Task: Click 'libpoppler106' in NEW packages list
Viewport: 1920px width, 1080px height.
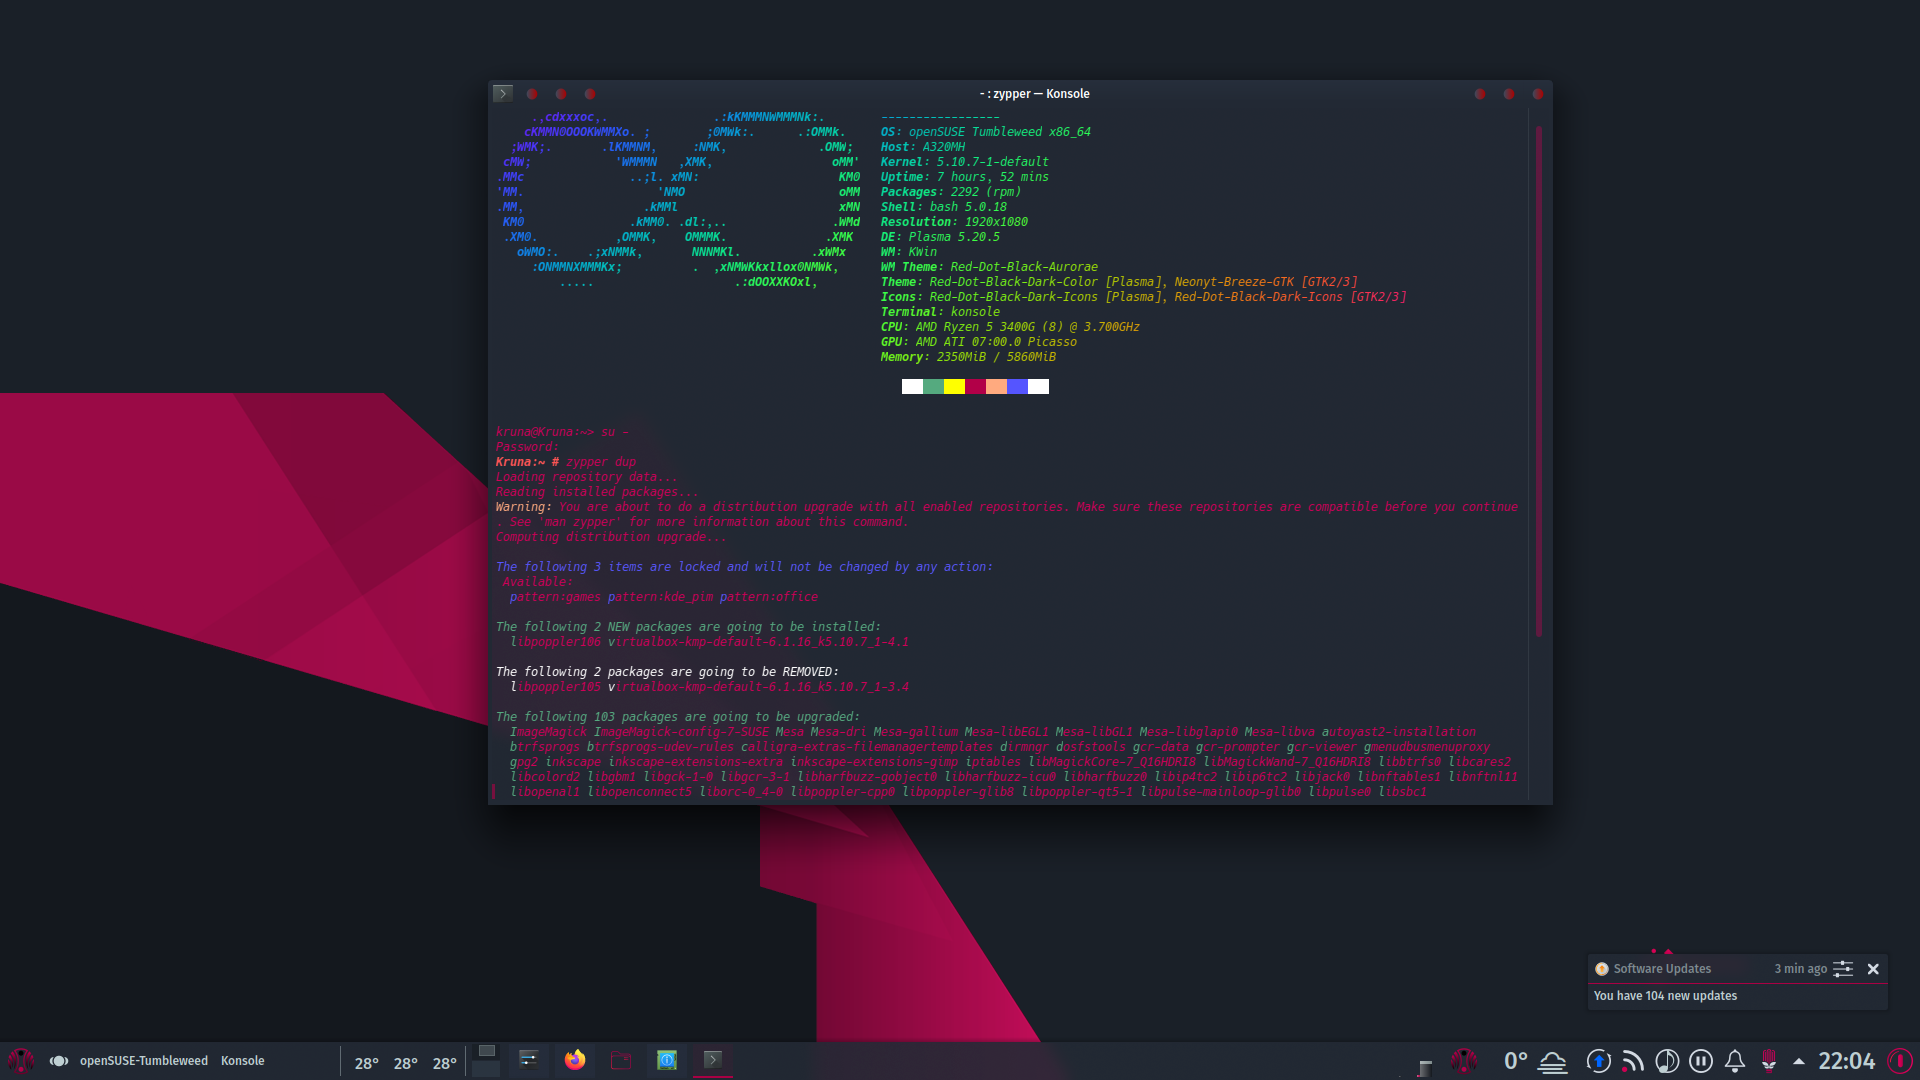Action: [x=556, y=642]
